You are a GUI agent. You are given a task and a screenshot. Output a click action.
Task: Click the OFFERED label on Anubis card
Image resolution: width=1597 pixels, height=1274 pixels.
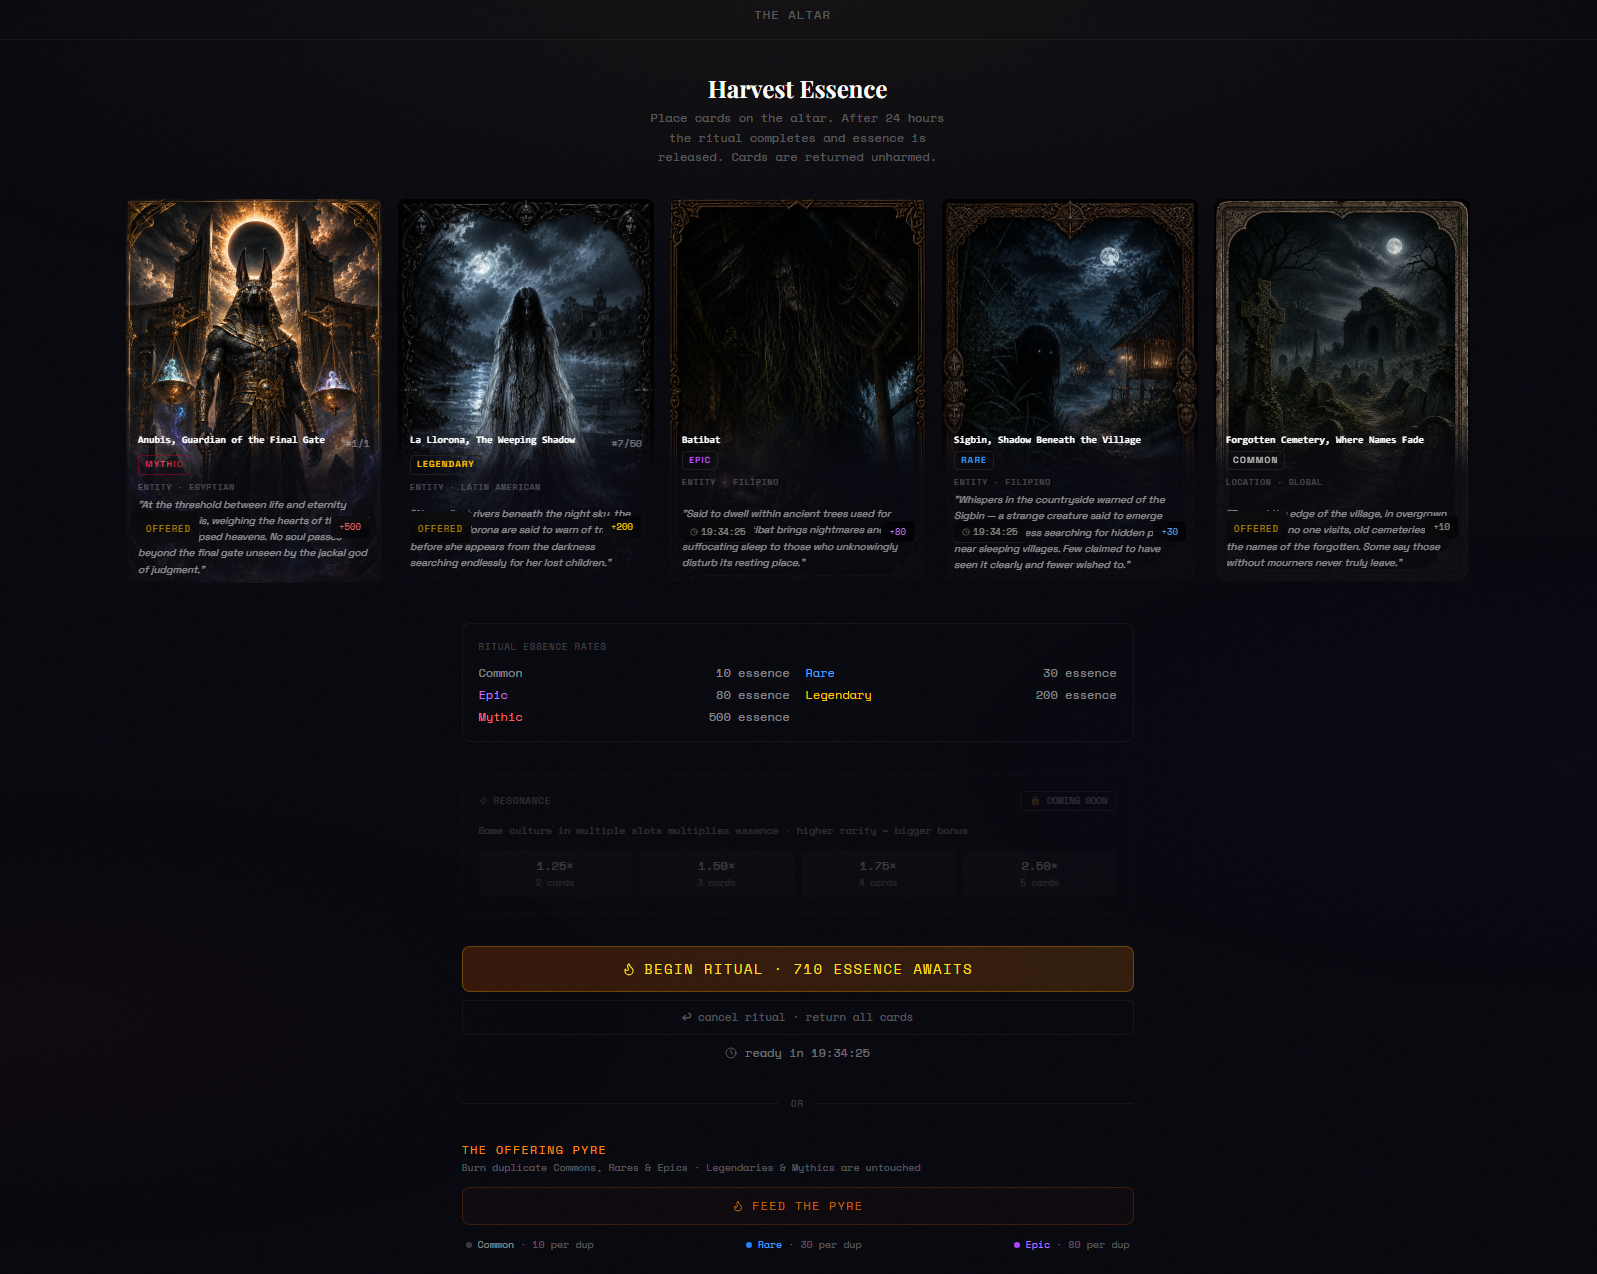168,529
